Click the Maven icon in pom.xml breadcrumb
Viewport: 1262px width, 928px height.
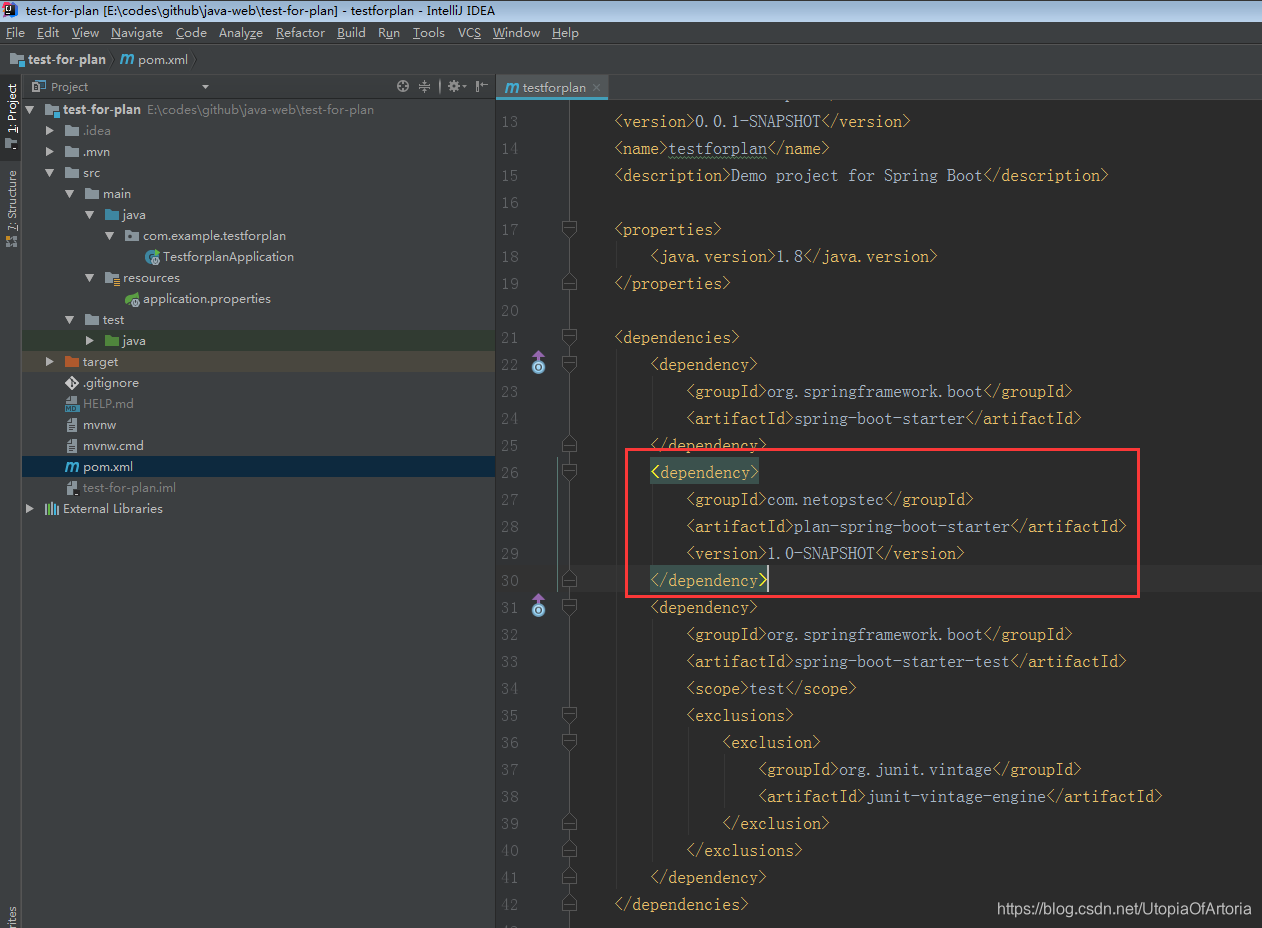[x=127, y=60]
